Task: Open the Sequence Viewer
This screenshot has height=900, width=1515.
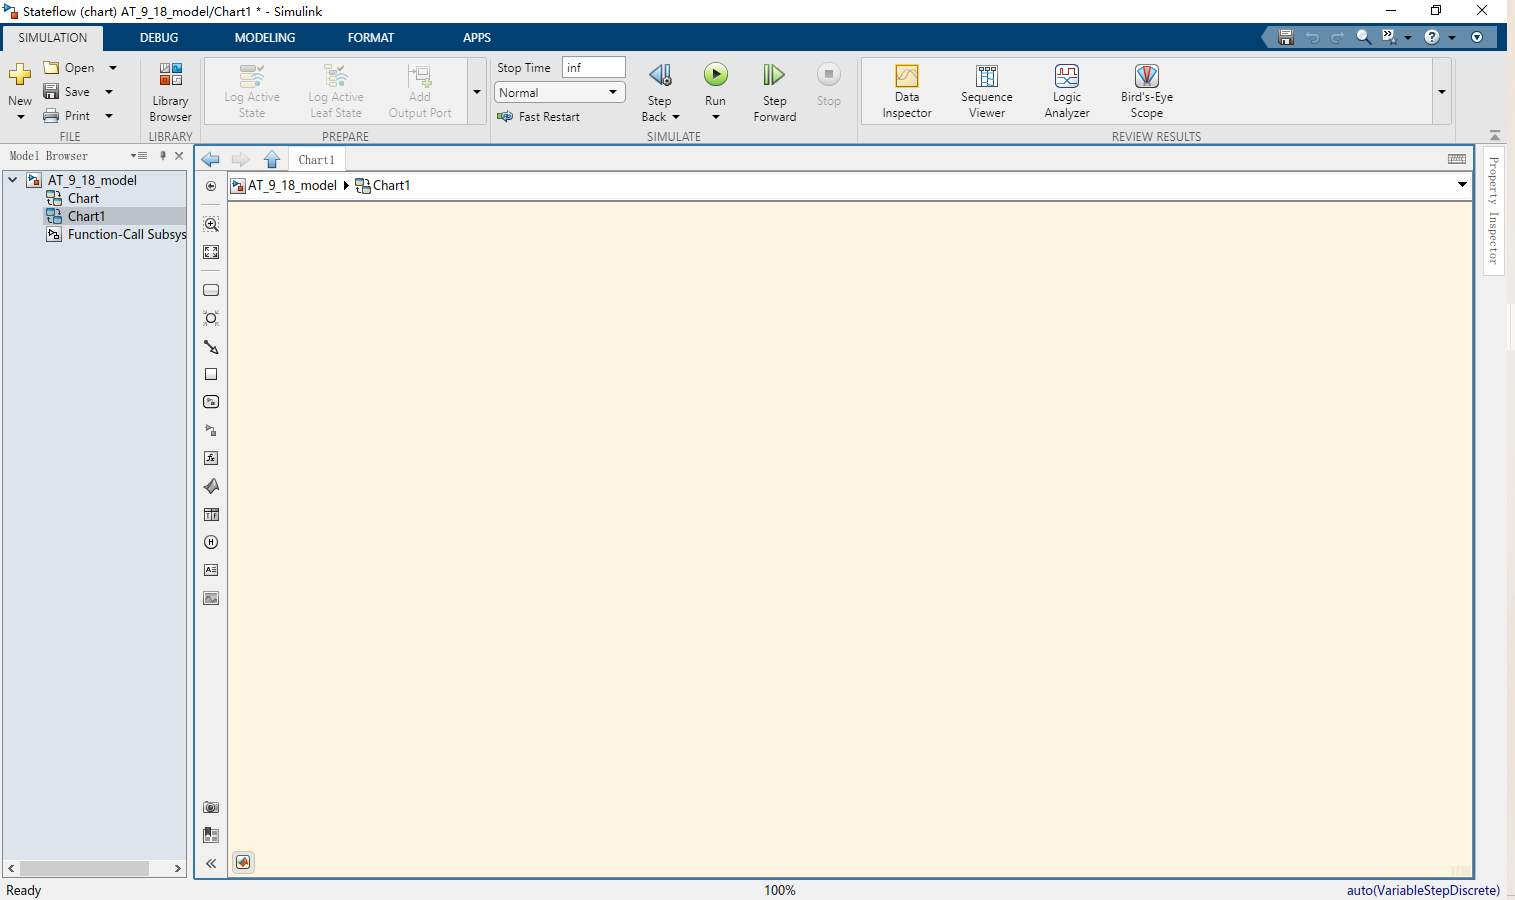Action: (x=987, y=91)
